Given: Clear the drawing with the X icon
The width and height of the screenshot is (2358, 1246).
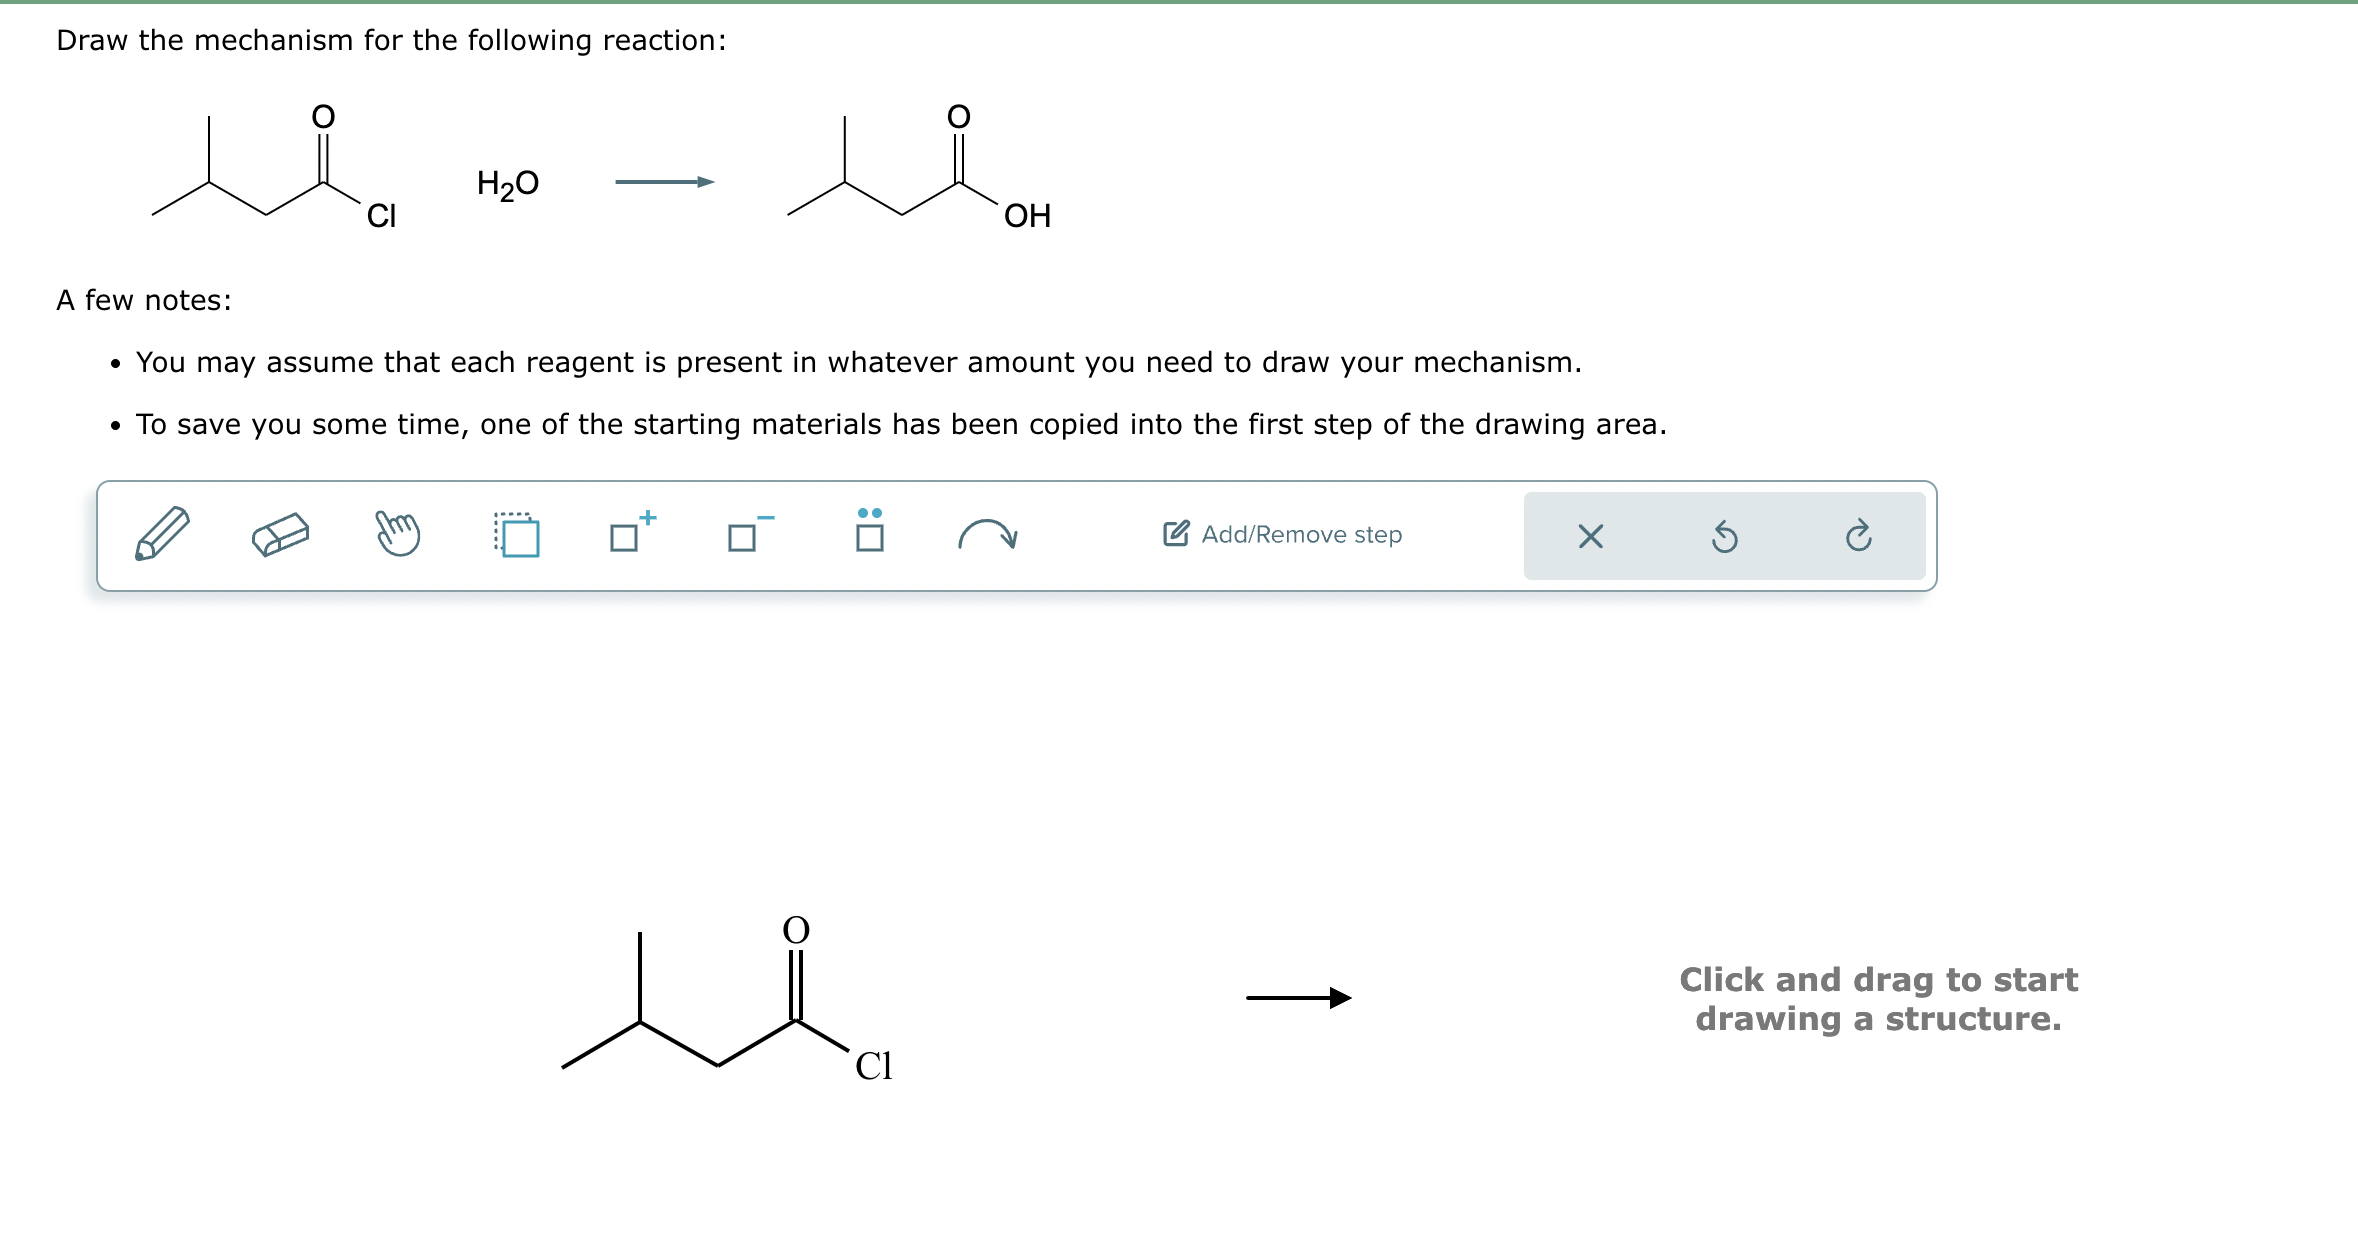Looking at the screenshot, I should pyautogui.click(x=1591, y=536).
